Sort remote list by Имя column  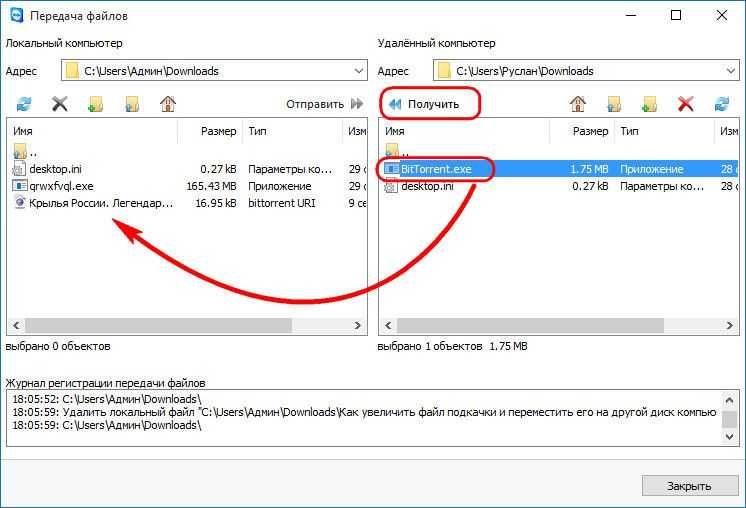464,131
